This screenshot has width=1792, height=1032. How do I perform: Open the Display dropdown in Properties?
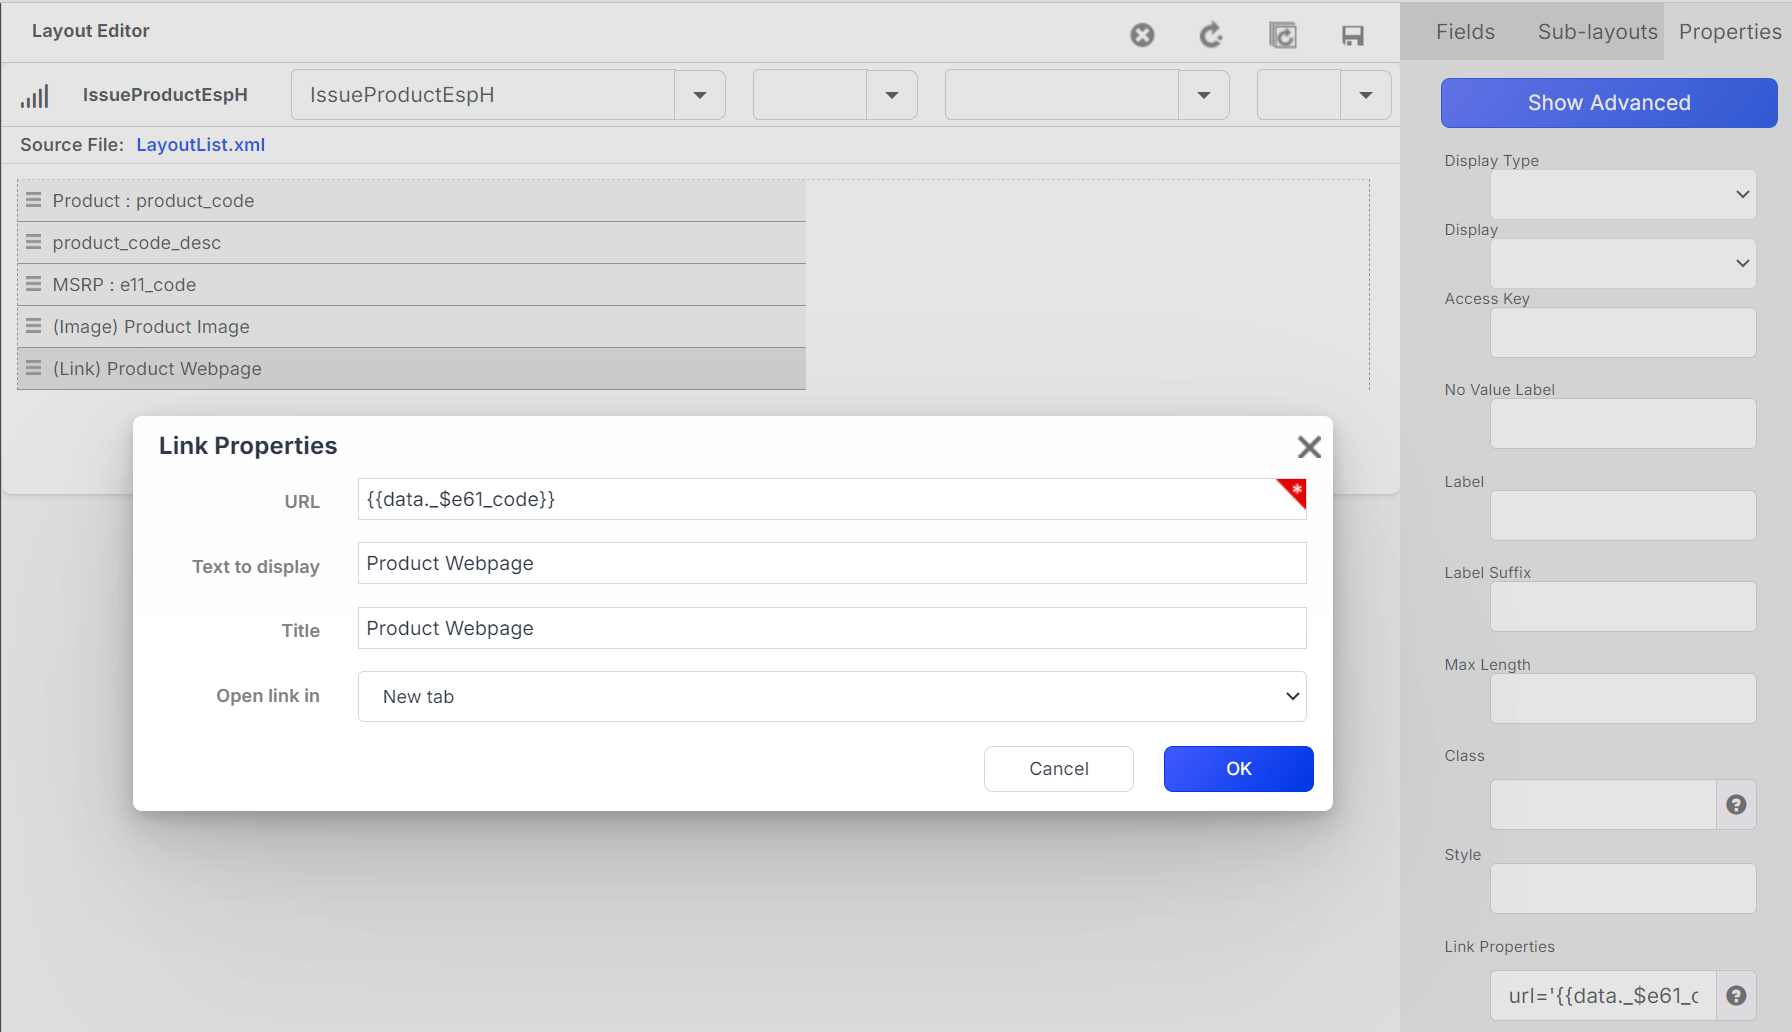[1622, 264]
